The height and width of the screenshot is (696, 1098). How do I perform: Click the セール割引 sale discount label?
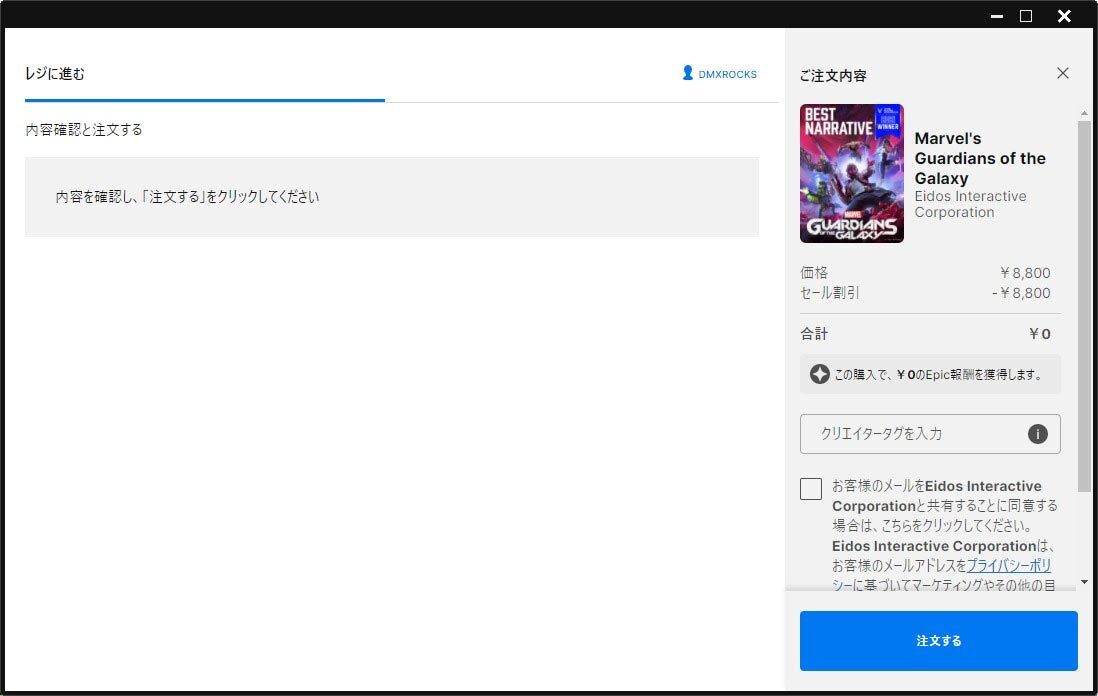coord(830,293)
